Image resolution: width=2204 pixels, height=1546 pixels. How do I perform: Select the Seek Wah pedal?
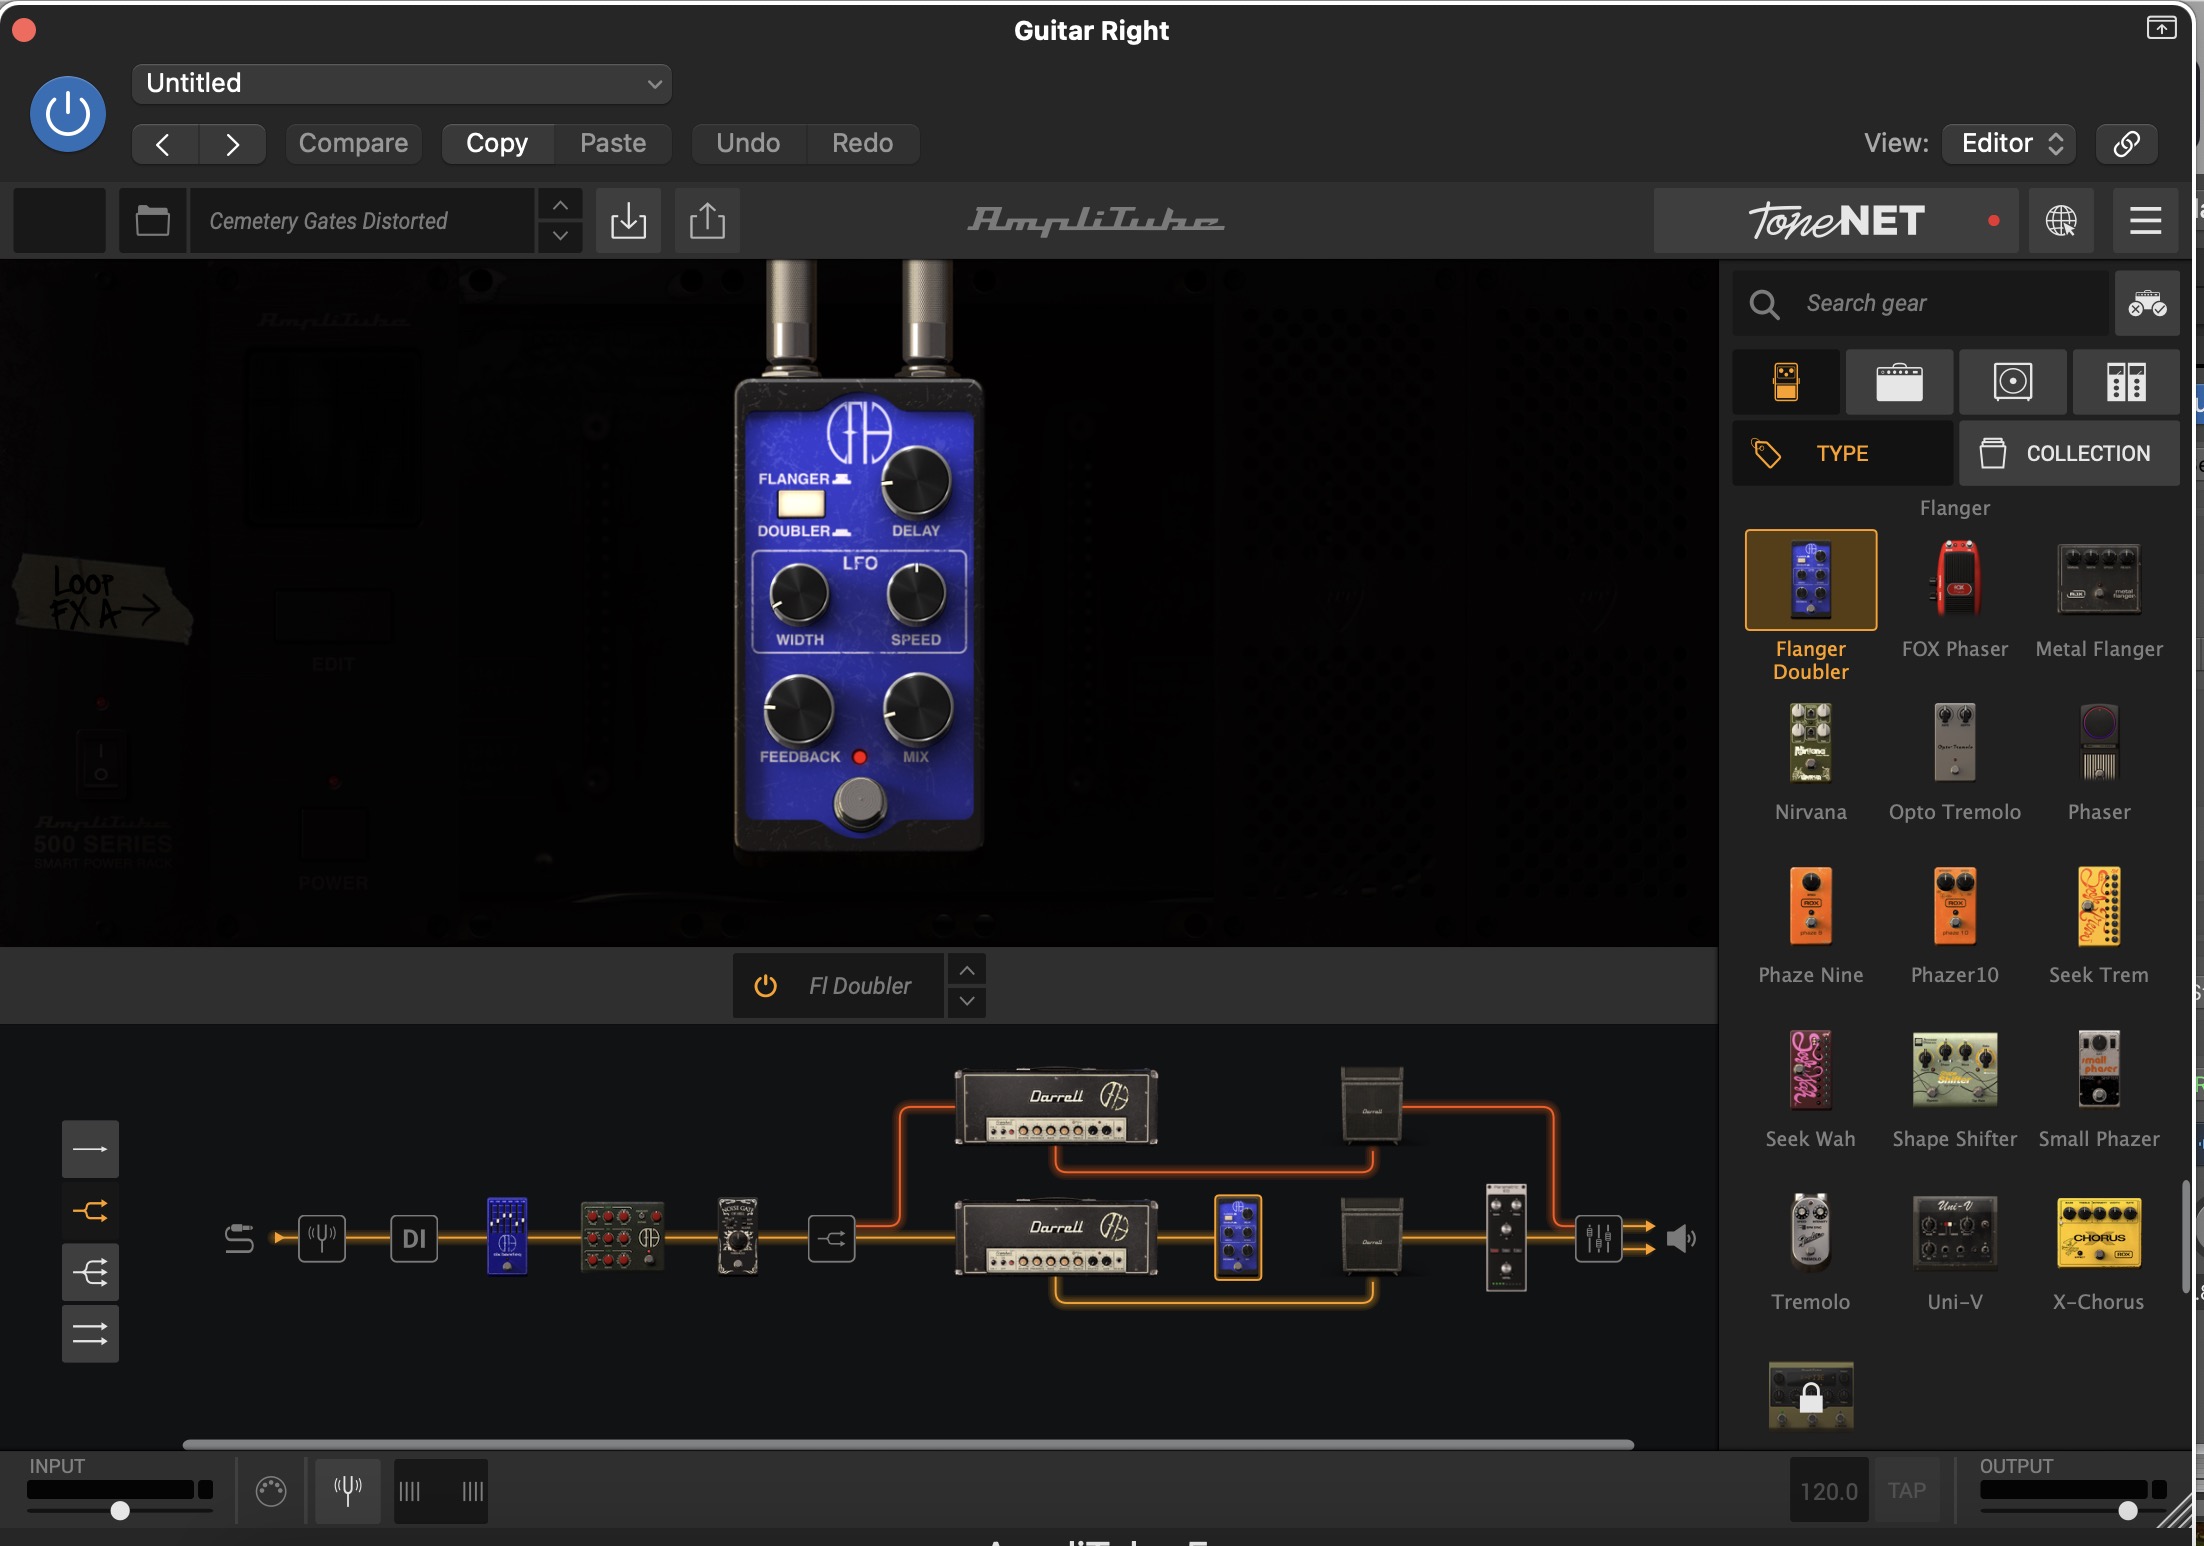click(x=1811, y=1070)
